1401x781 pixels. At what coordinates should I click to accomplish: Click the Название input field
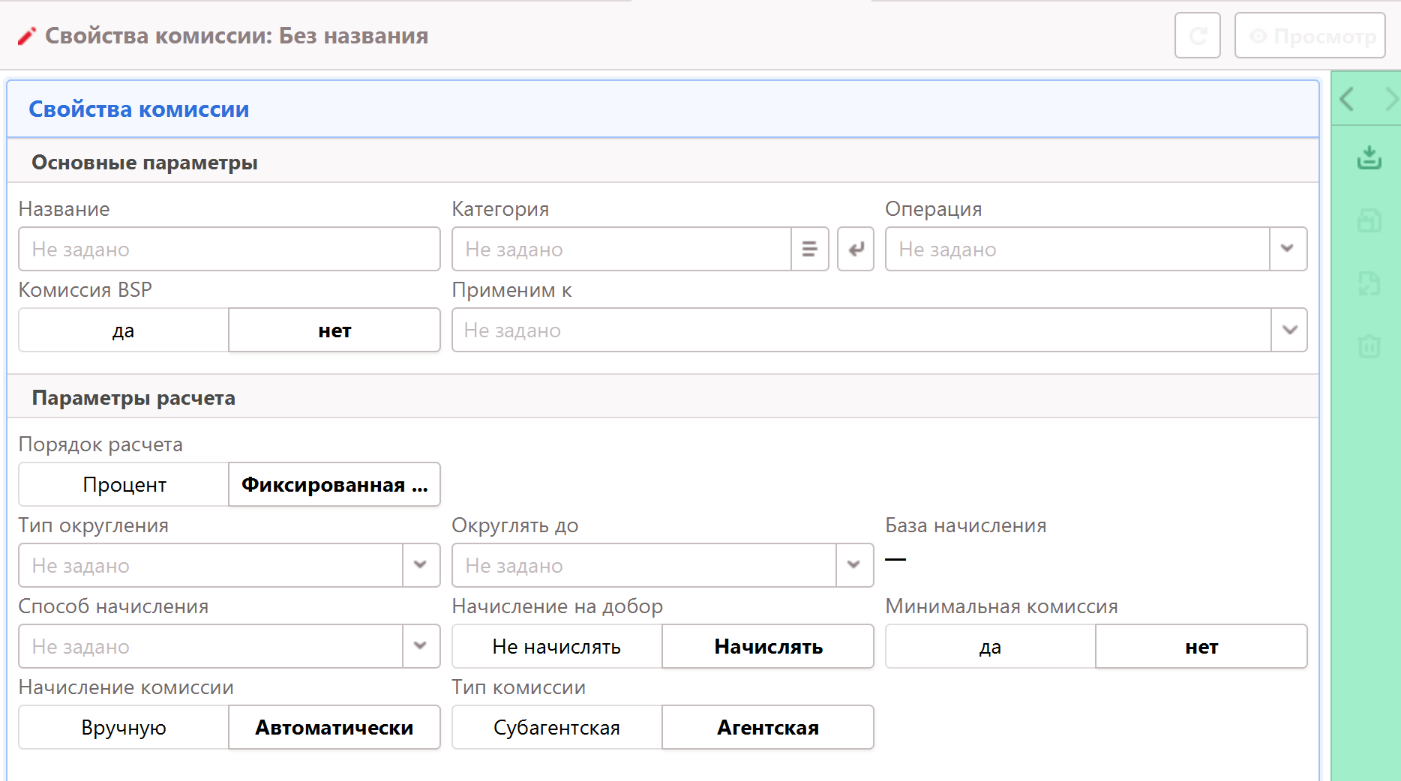click(229, 249)
